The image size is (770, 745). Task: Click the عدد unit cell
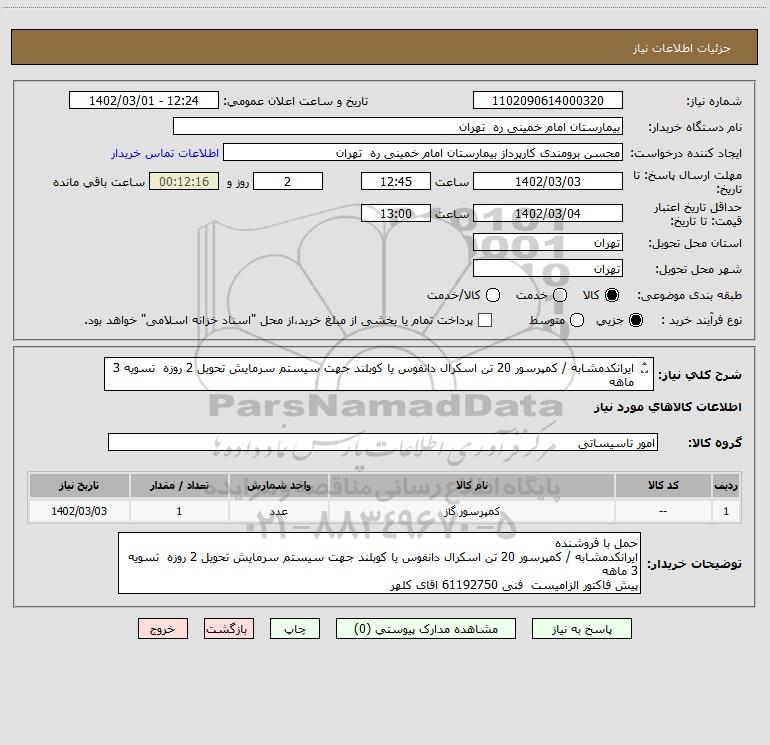(278, 511)
